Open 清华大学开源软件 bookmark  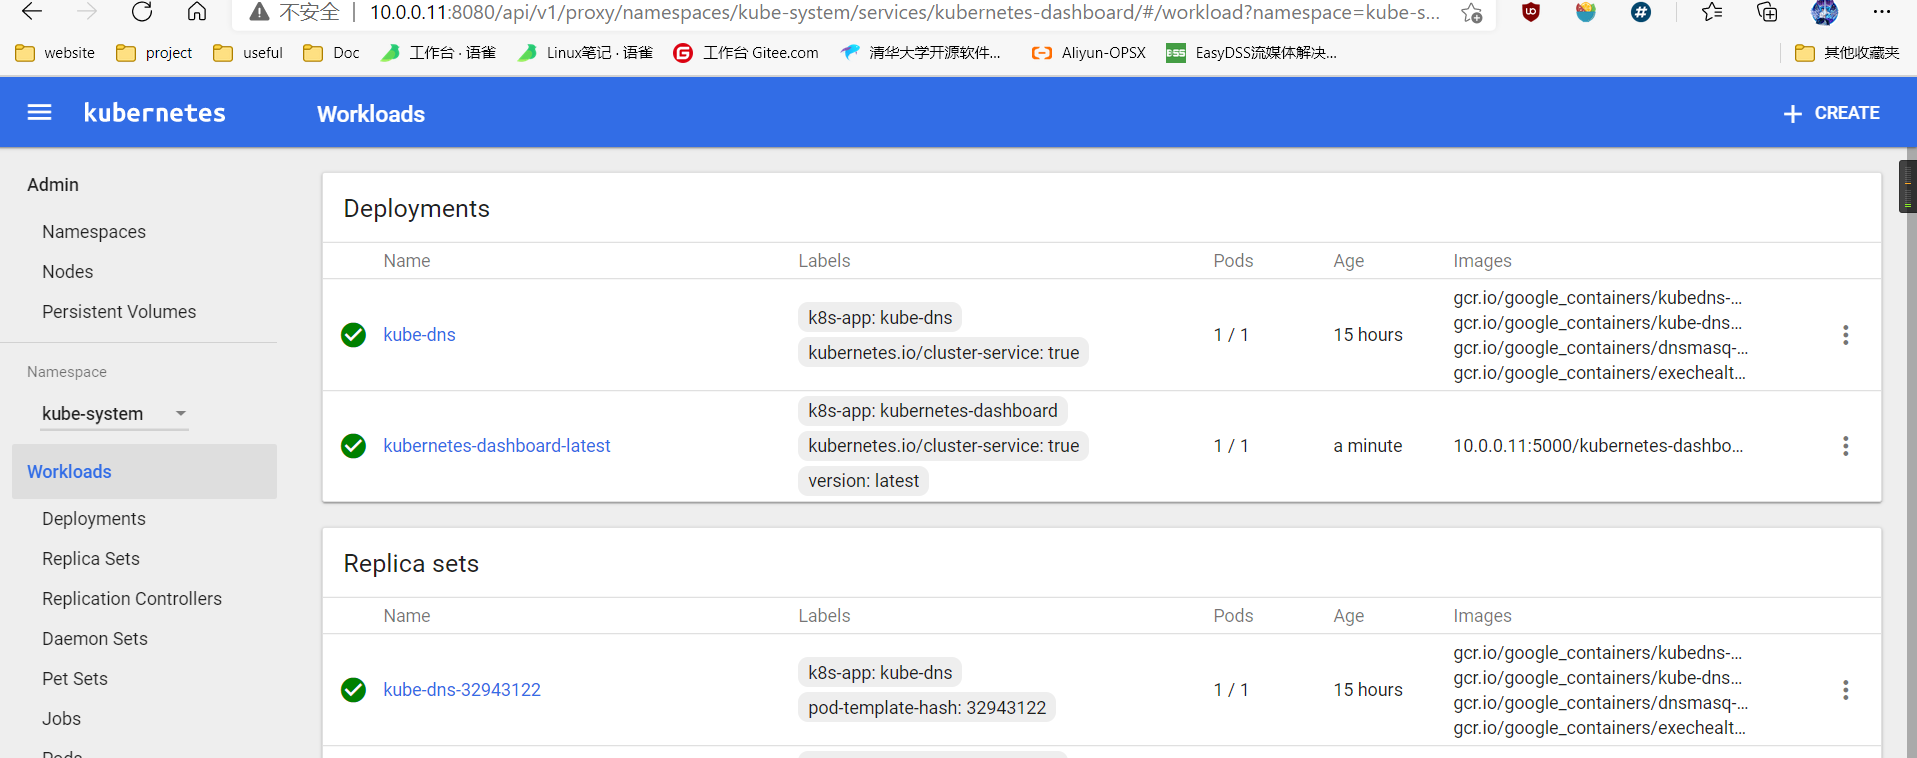pos(920,53)
